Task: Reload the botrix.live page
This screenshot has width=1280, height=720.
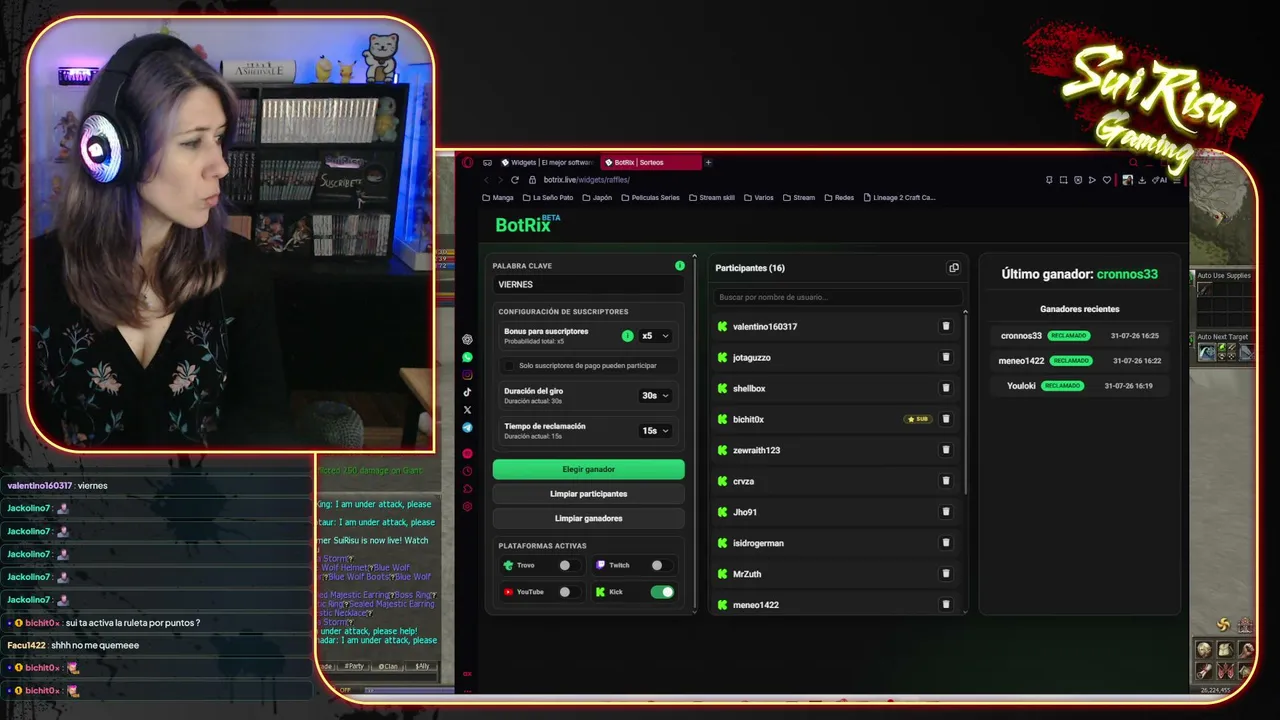Action: click(x=515, y=180)
